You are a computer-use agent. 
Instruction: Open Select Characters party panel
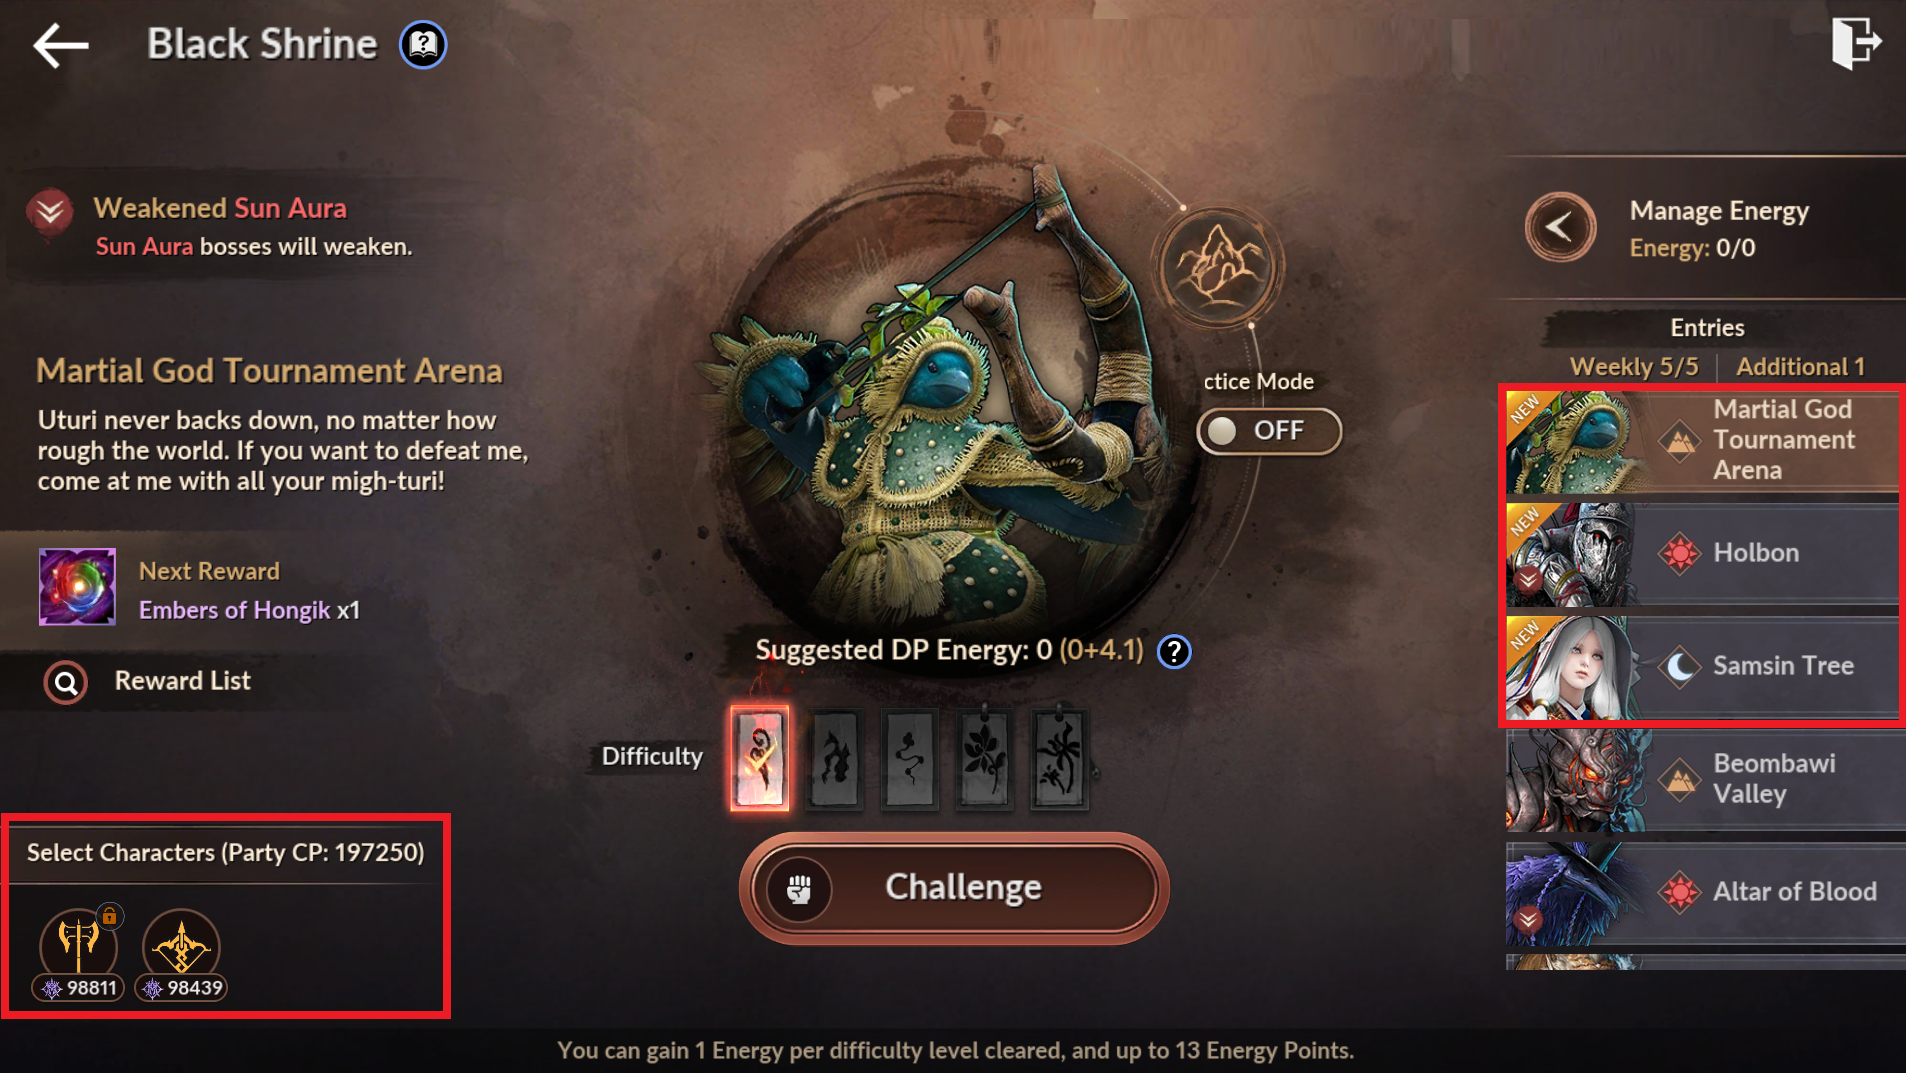(226, 853)
